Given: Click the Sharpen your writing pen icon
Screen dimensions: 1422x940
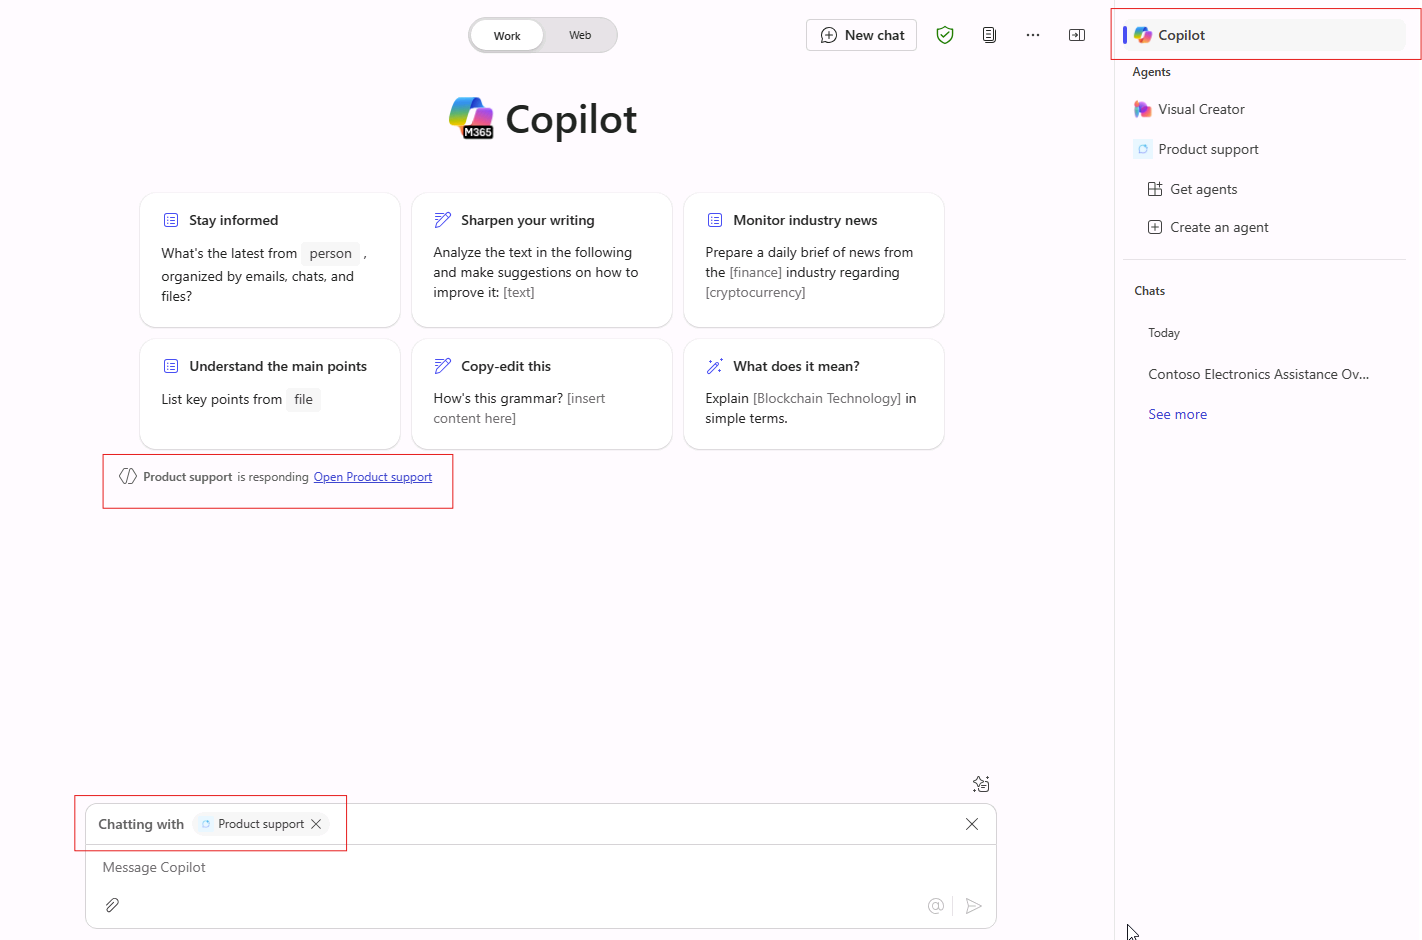Looking at the screenshot, I should pyautogui.click(x=442, y=220).
